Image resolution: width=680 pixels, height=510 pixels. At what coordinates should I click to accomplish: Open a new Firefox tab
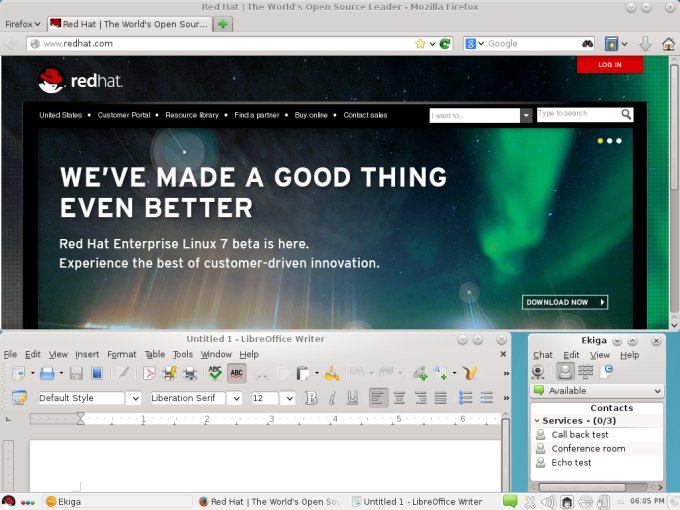pos(222,23)
